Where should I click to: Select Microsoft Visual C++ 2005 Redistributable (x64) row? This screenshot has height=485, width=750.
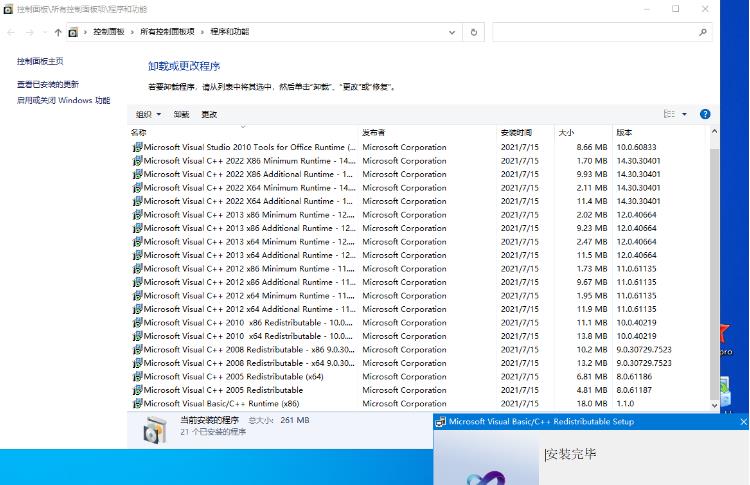coord(233,377)
